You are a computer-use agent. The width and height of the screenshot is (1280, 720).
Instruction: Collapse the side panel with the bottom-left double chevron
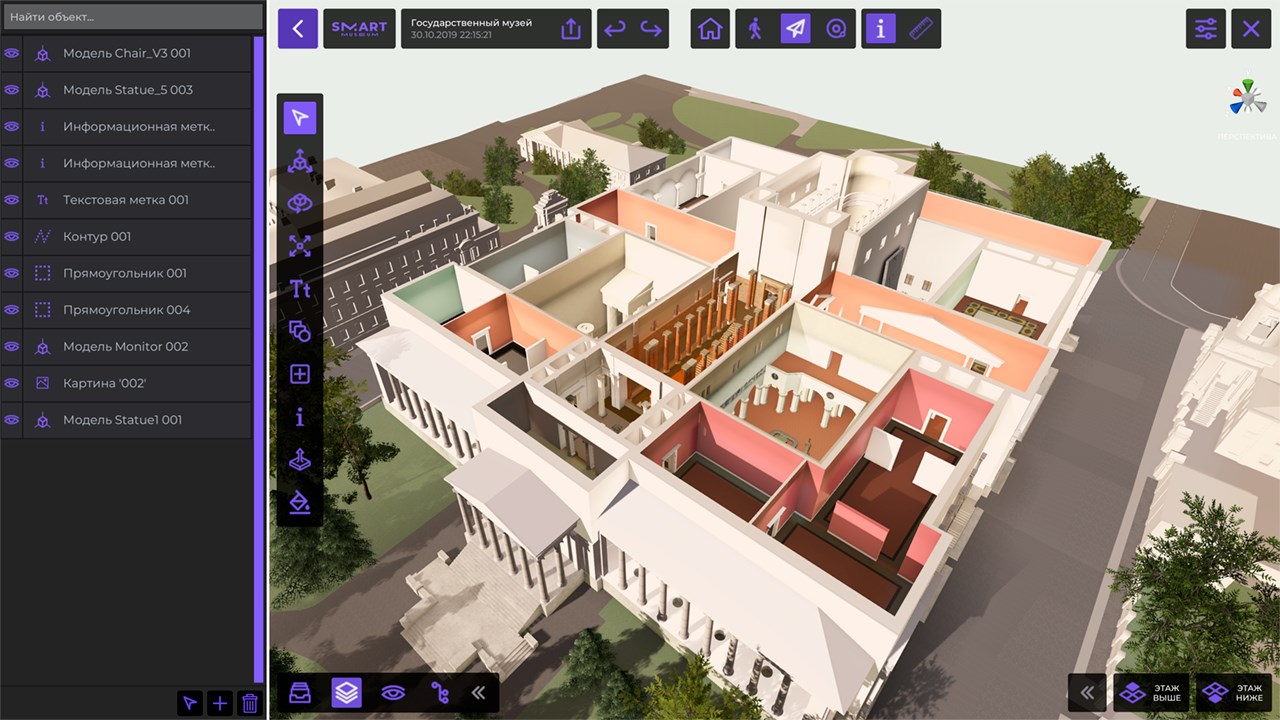(478, 692)
